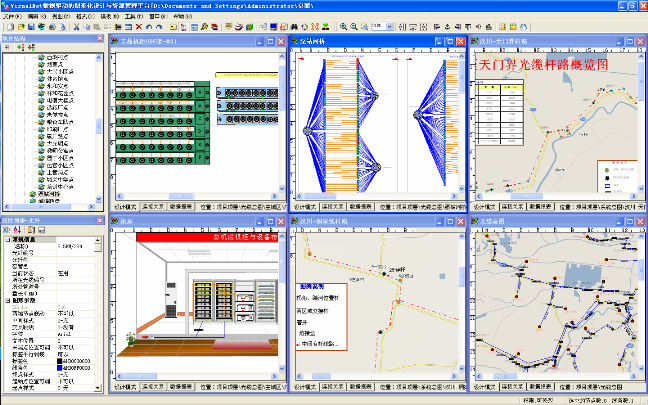Click the zoom-in magnifier icon
This screenshot has height=405, width=648.
342,28
